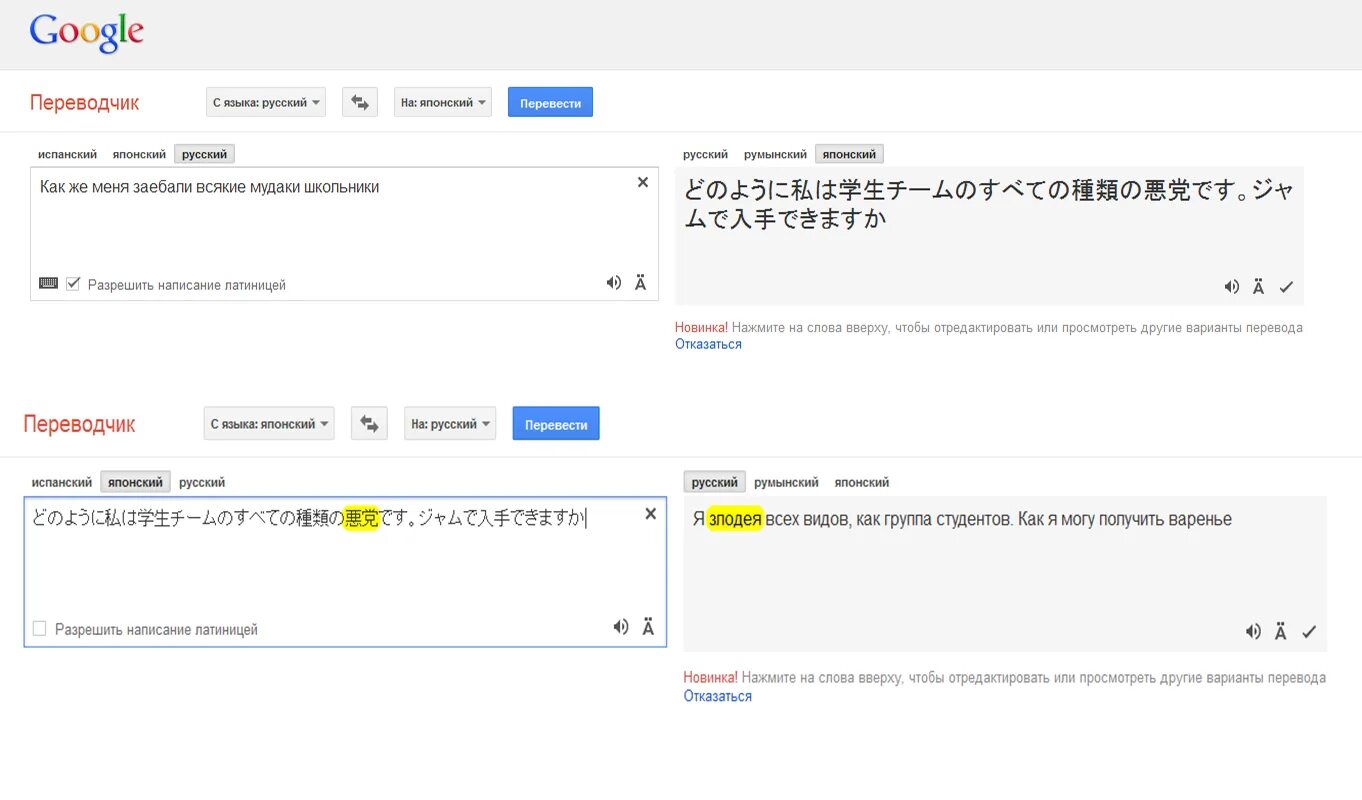Click highlighted '悪党' in lower source text
The width and height of the screenshot is (1362, 800).
pyautogui.click(x=362, y=518)
